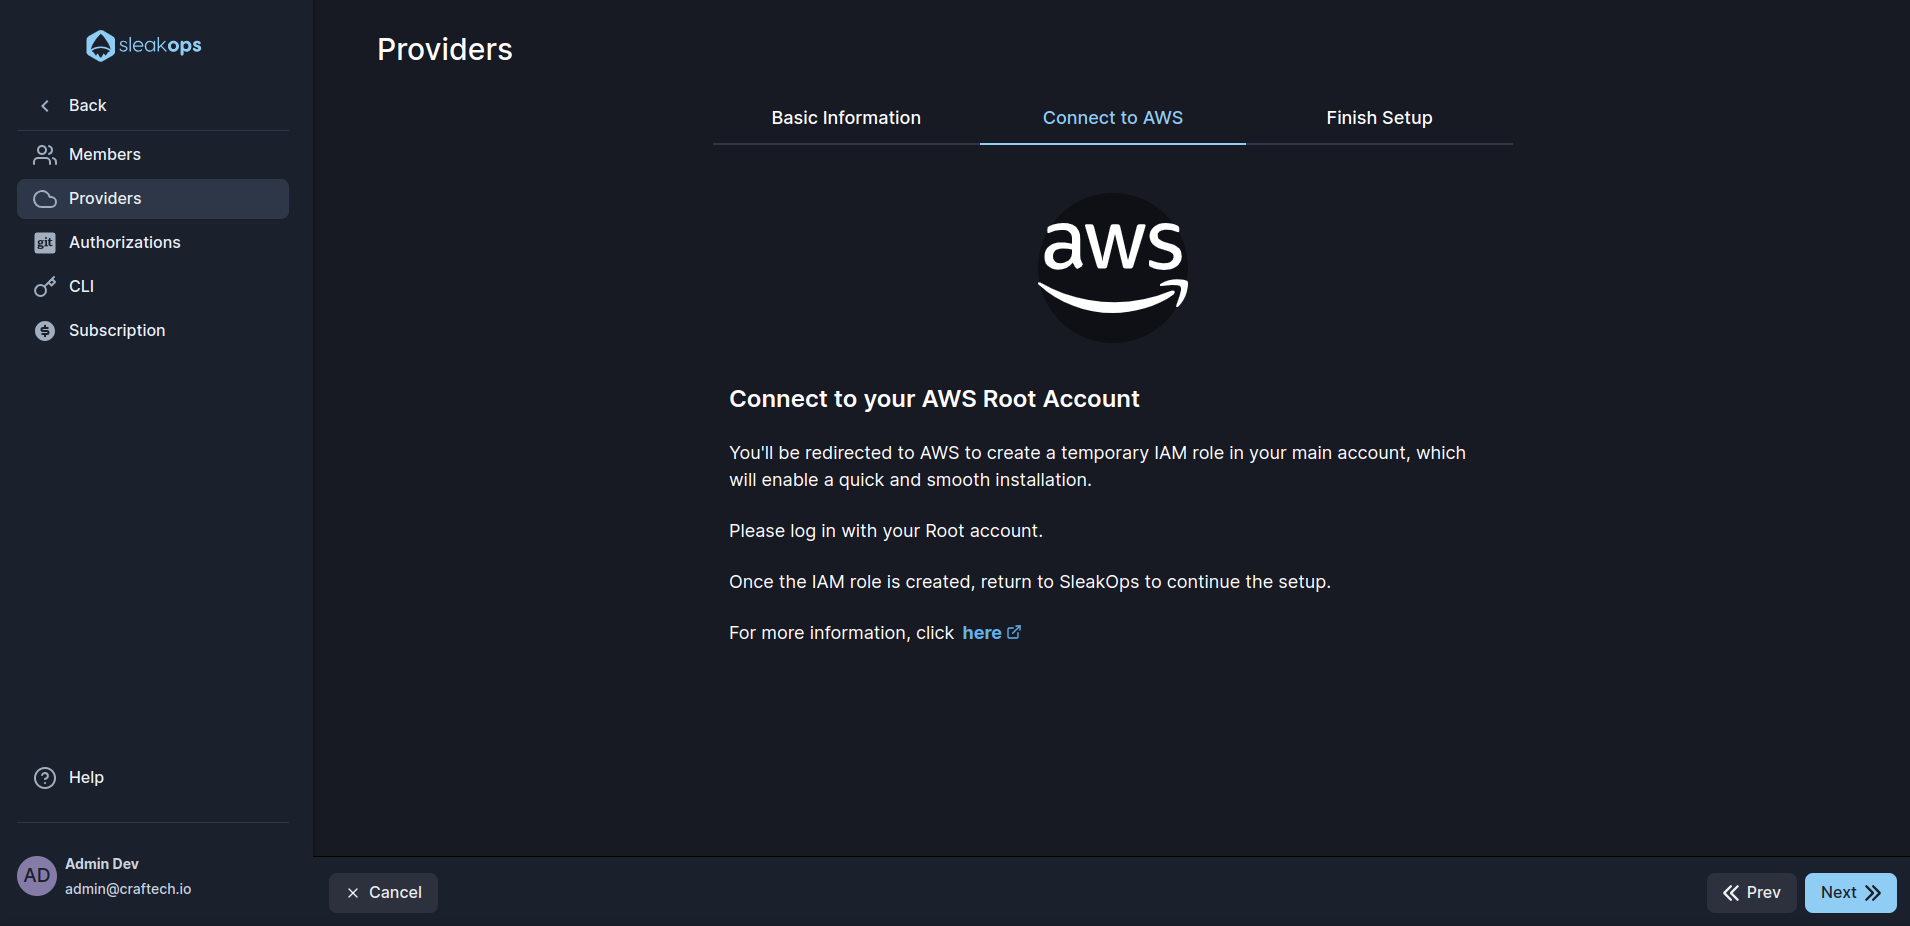This screenshot has height=926, width=1910.
Task: Open the Members section
Action: point(153,155)
